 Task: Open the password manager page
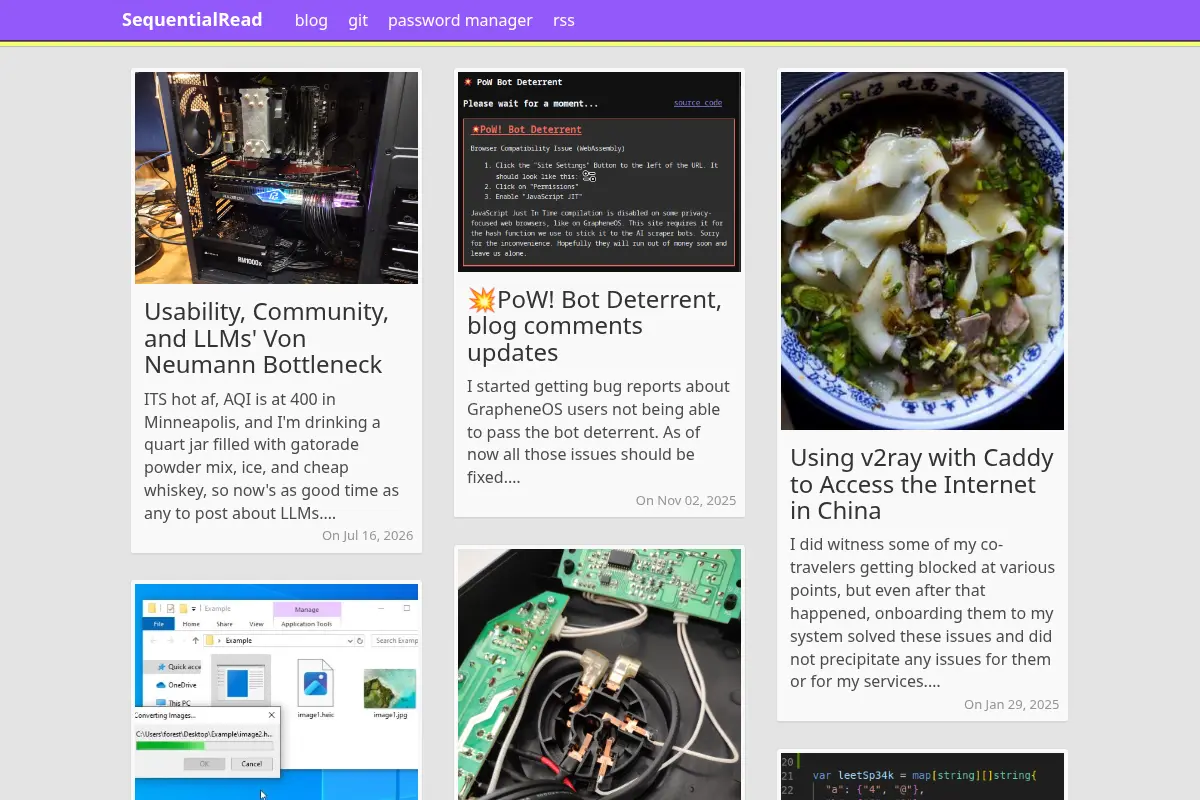click(460, 20)
